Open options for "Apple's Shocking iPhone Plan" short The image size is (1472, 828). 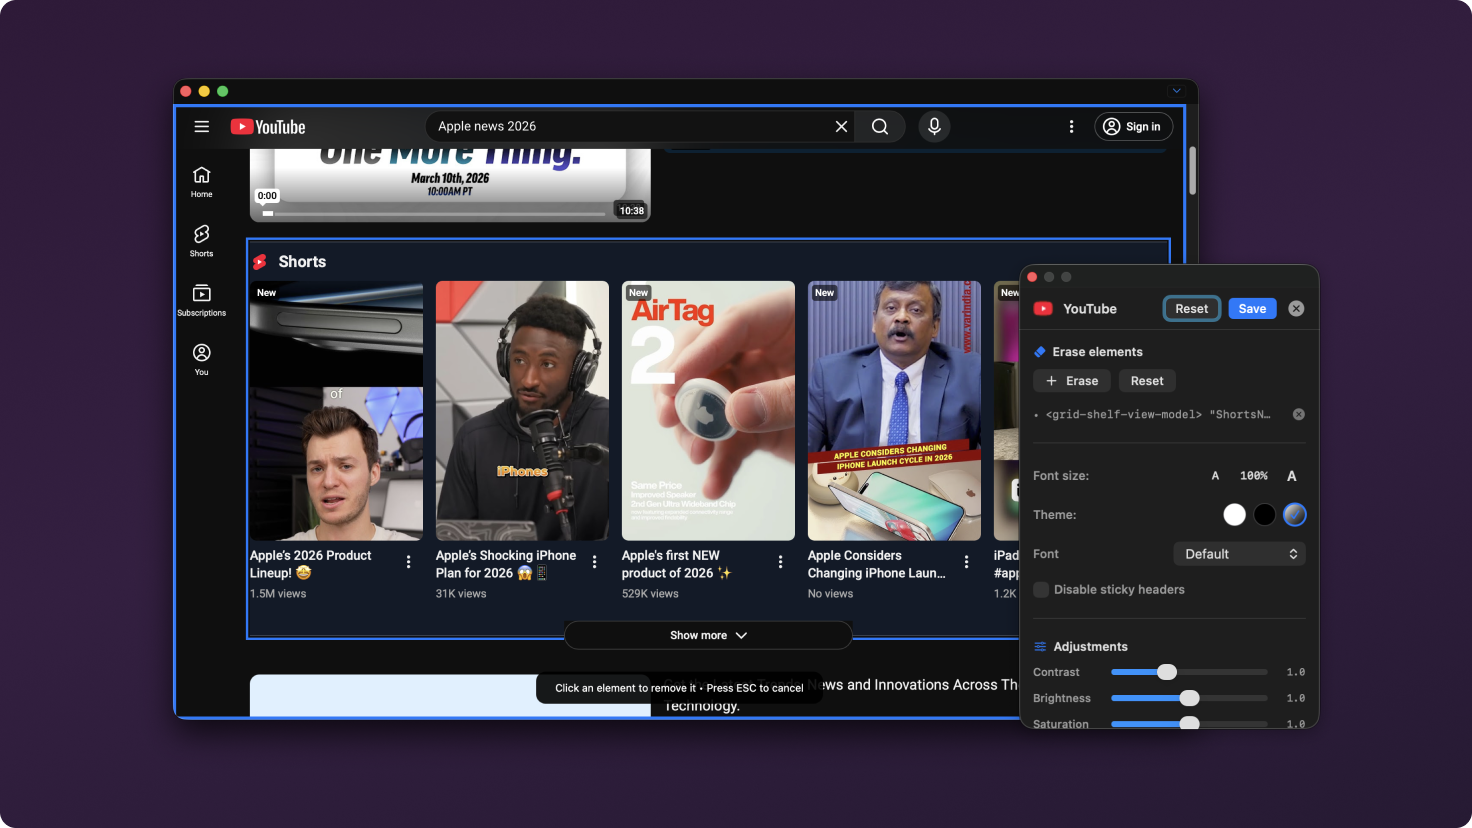(595, 563)
